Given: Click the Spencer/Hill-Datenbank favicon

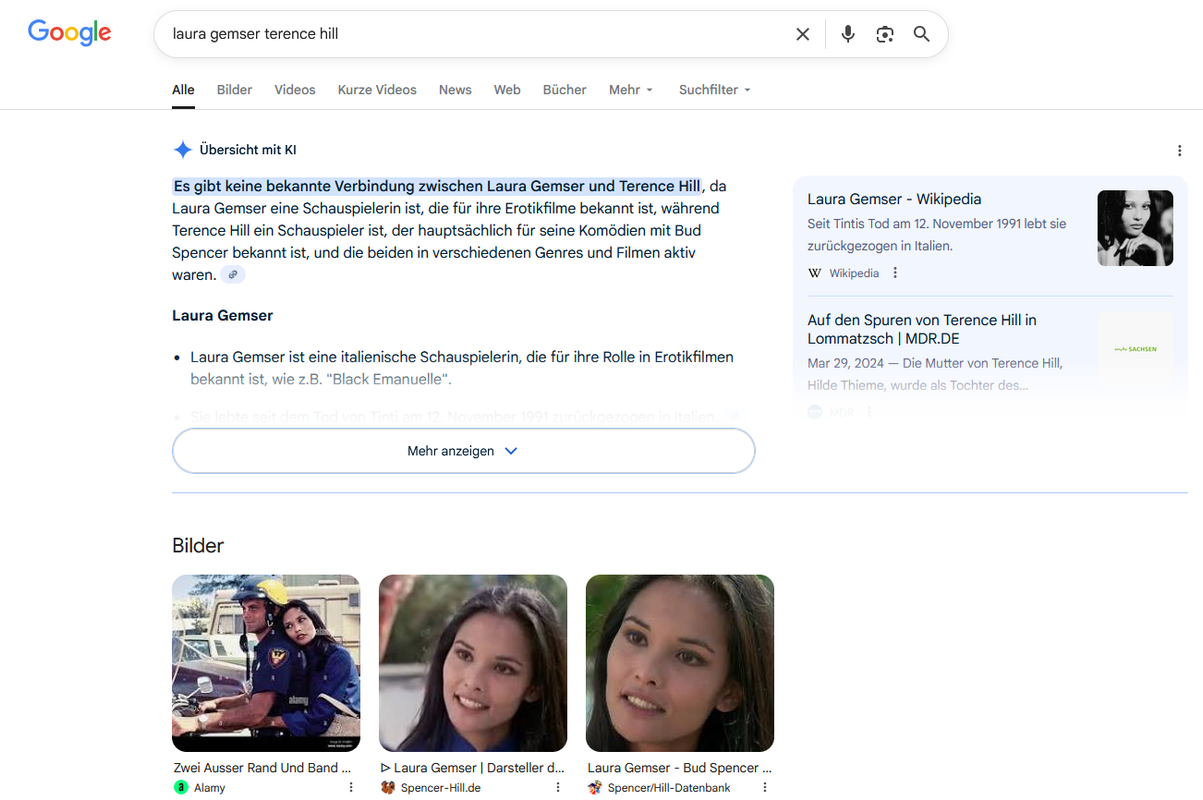Looking at the screenshot, I should (x=595, y=788).
